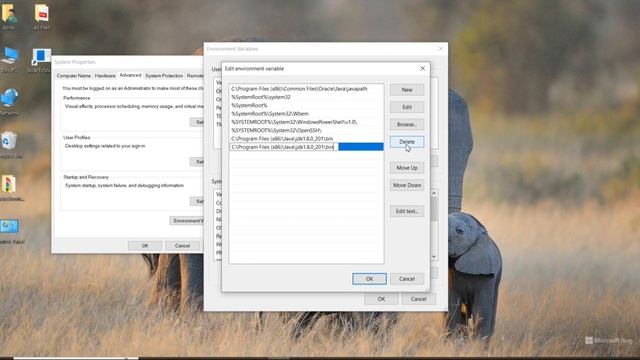Select the System32\OpenSSH path entry

(x=306, y=130)
